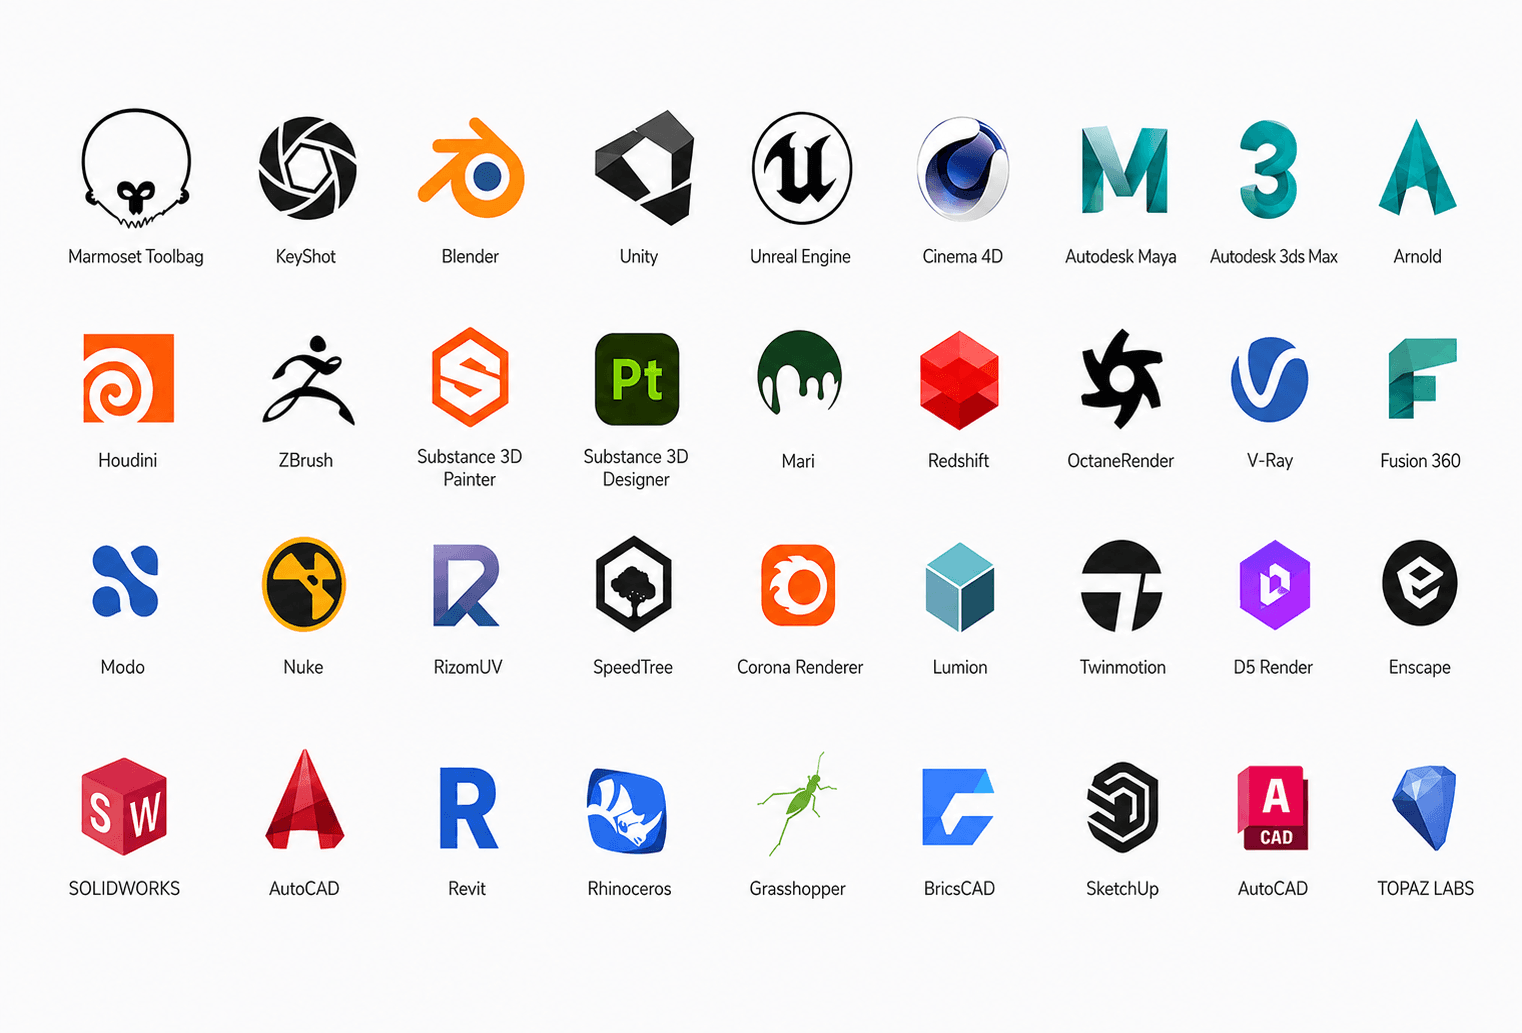Select the KeyShot aperture icon
The image size is (1522, 1033).
[x=307, y=168]
